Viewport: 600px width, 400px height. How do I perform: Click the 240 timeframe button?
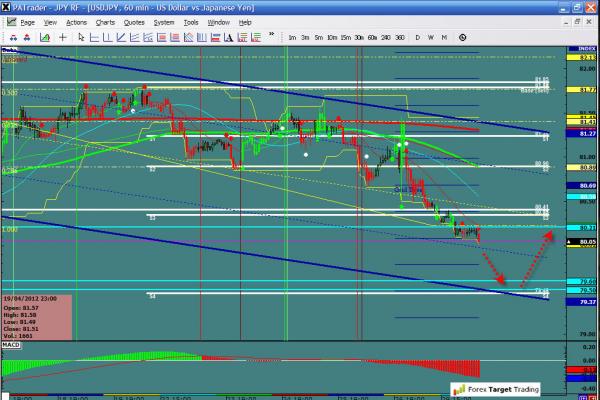point(385,37)
